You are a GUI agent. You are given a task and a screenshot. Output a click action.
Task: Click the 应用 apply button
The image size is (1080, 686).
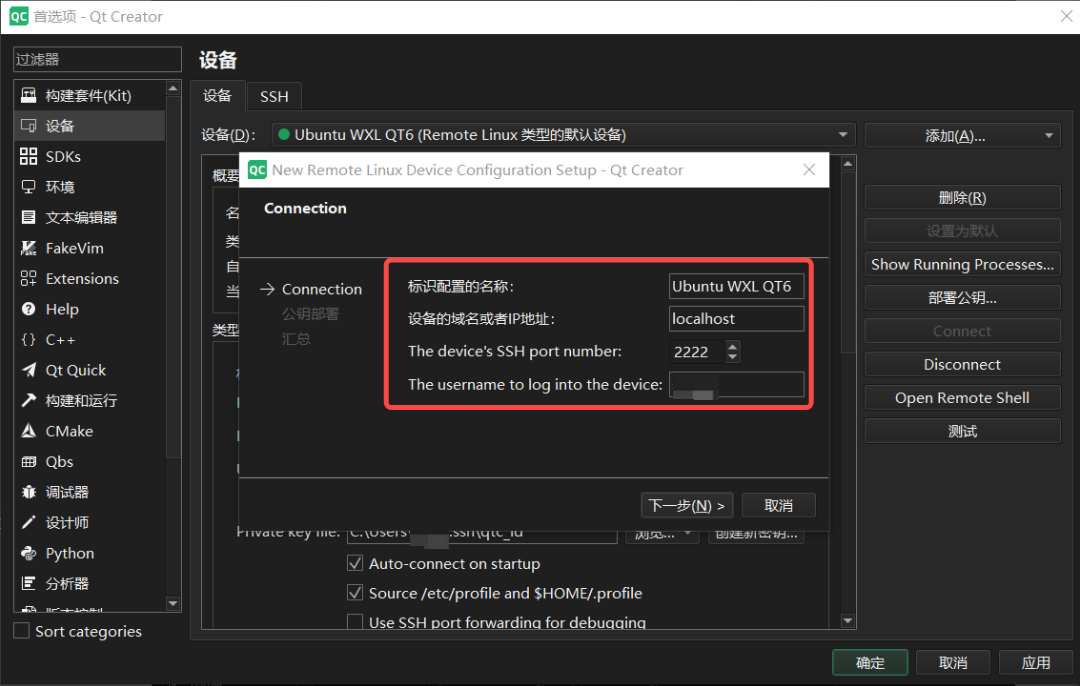1035,663
